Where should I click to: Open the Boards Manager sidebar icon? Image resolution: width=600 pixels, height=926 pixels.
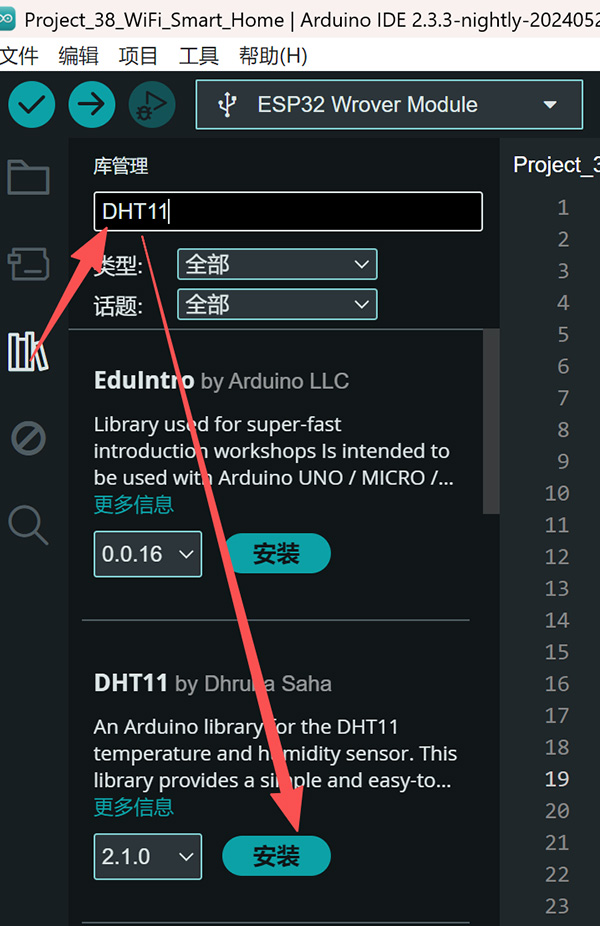tap(28, 264)
